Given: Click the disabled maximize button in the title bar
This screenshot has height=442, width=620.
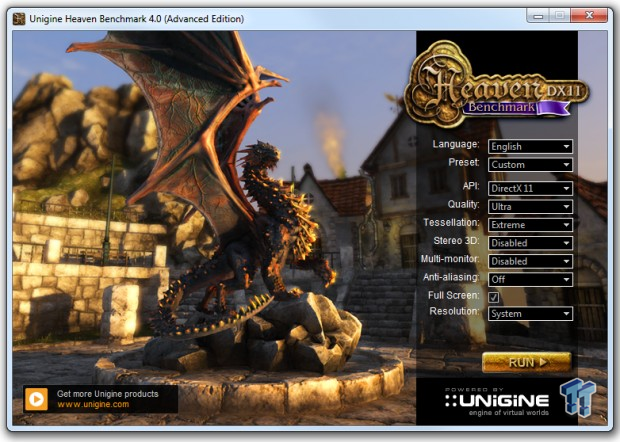Looking at the screenshot, I should coord(559,15).
